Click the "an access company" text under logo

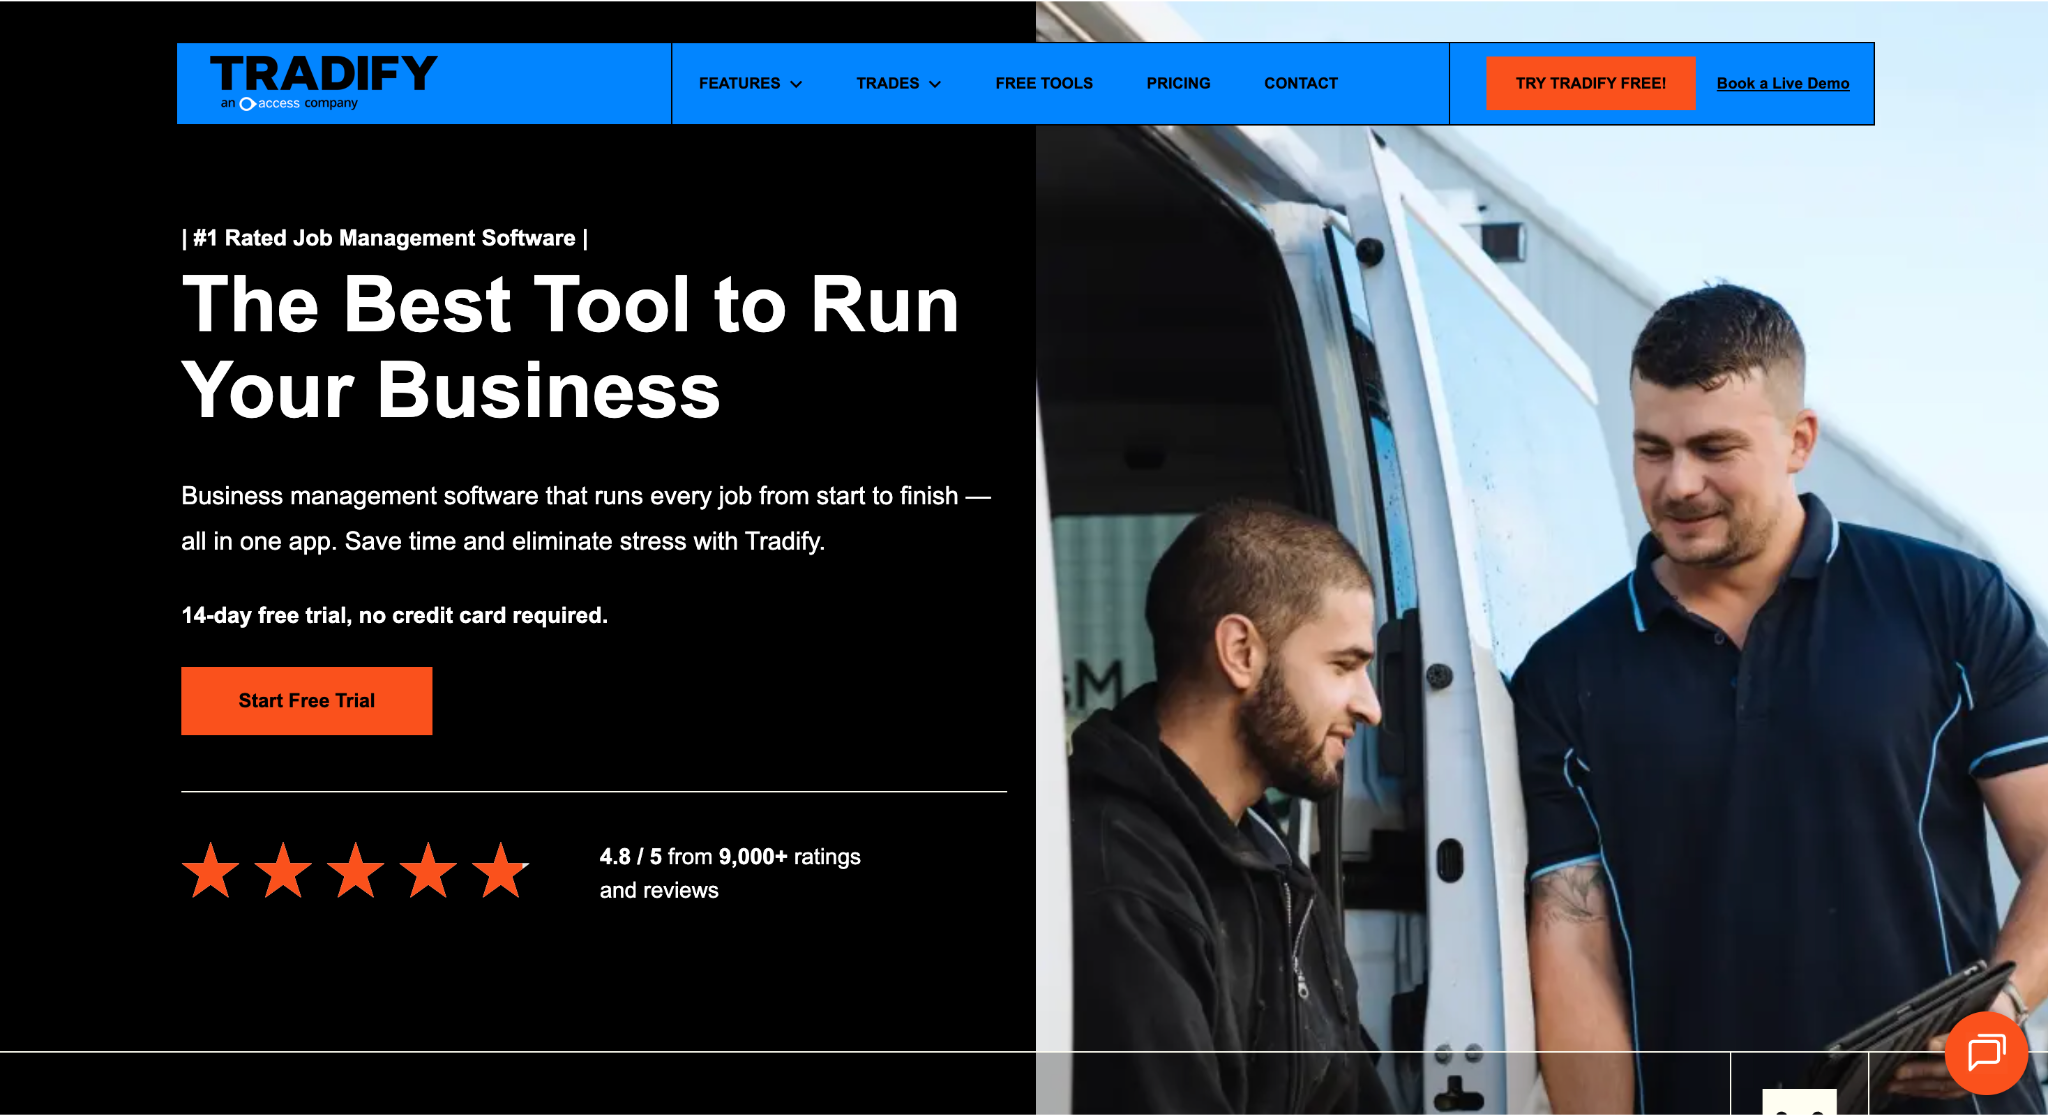pos(289,103)
